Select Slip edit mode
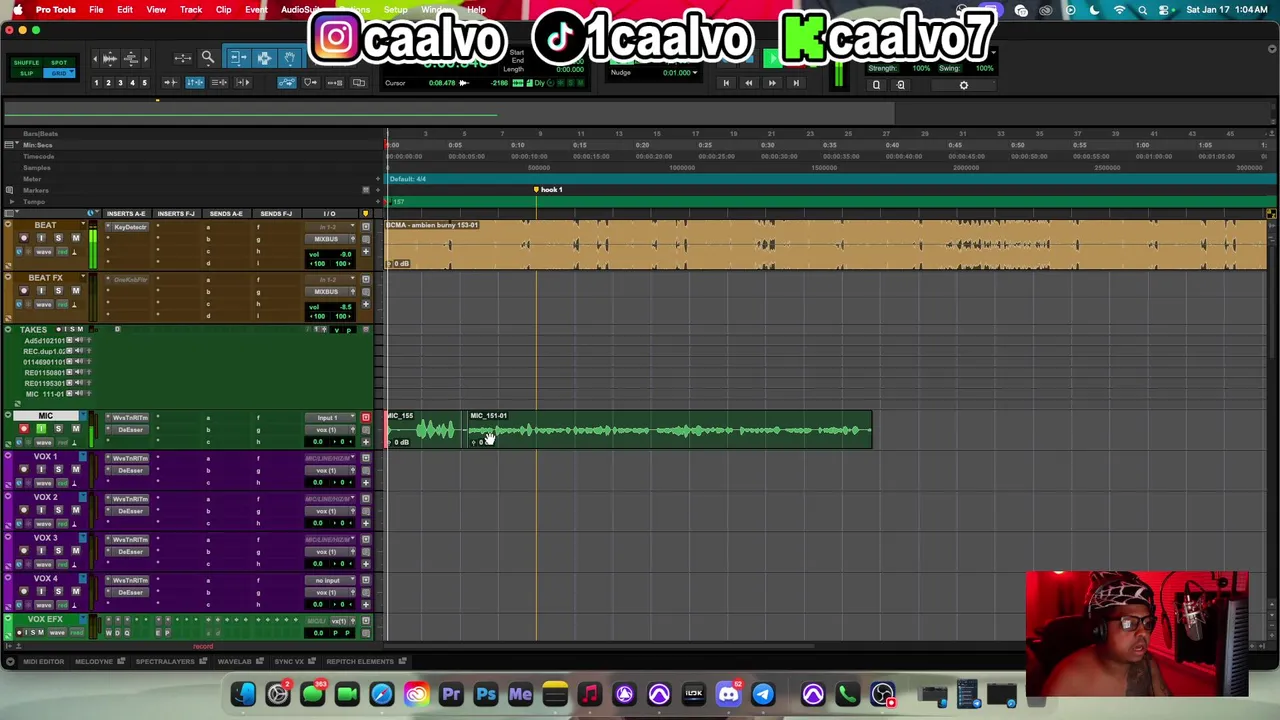This screenshot has width=1280, height=720. (x=26, y=73)
